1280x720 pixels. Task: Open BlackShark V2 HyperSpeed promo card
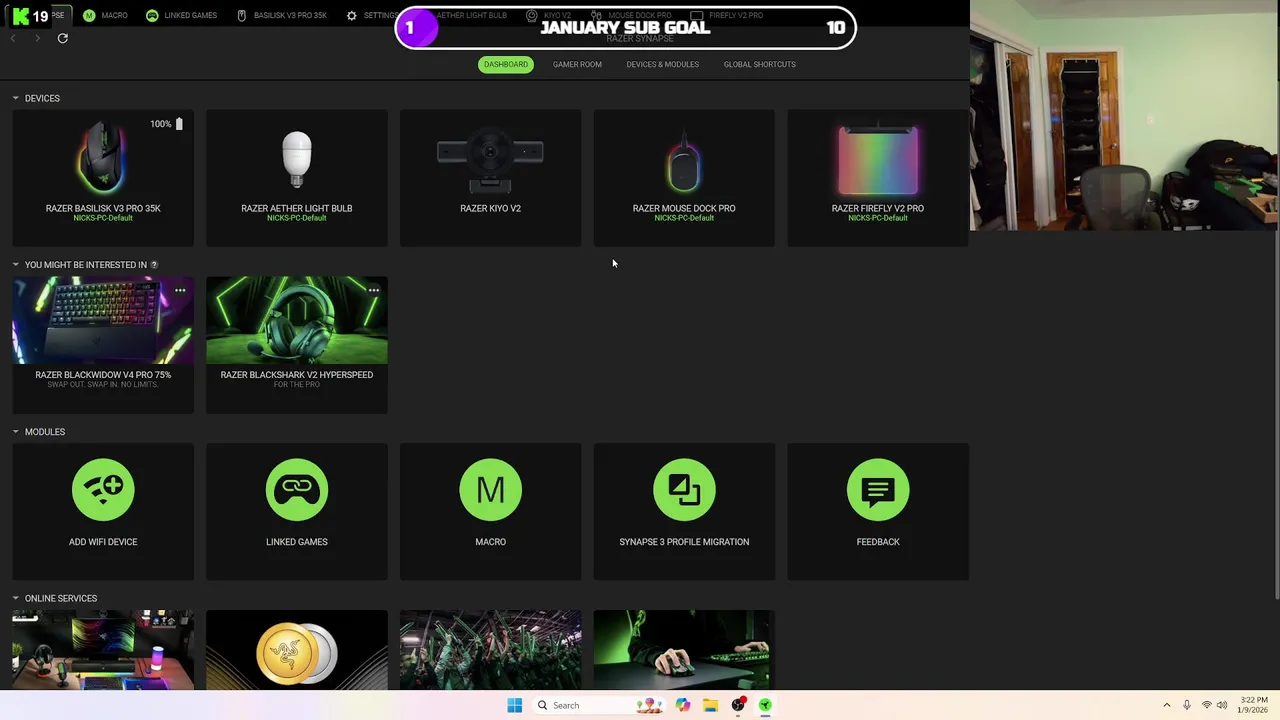point(297,345)
